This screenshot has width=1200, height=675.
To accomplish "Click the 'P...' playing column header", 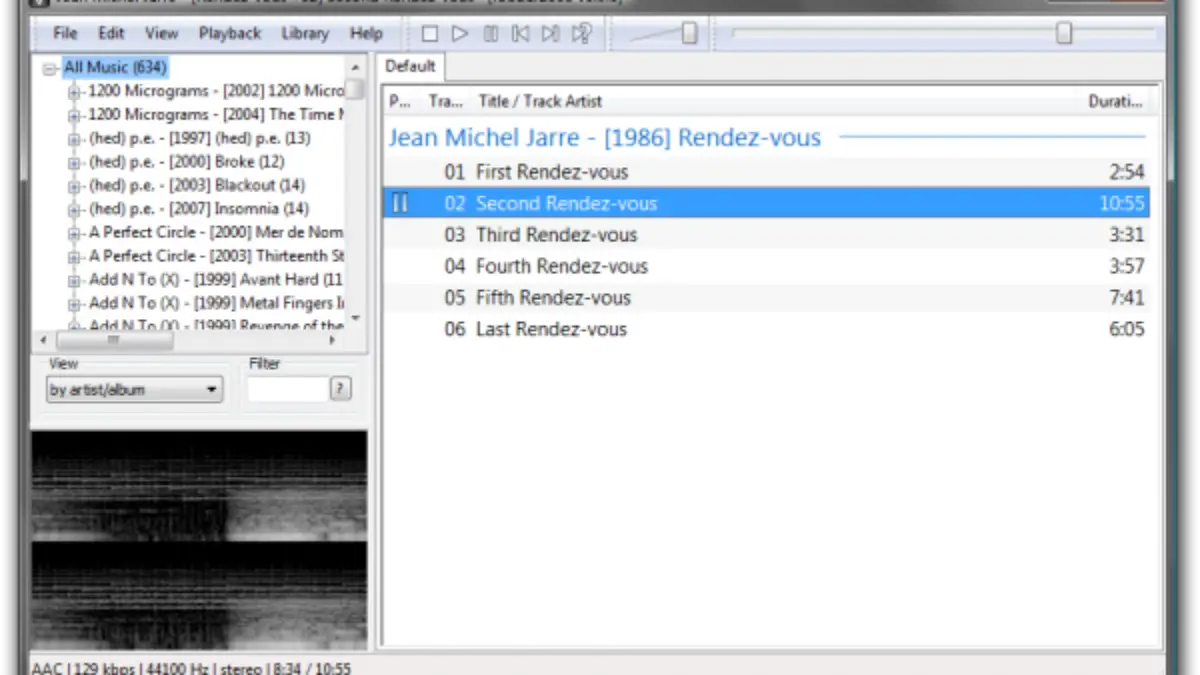I will point(401,101).
